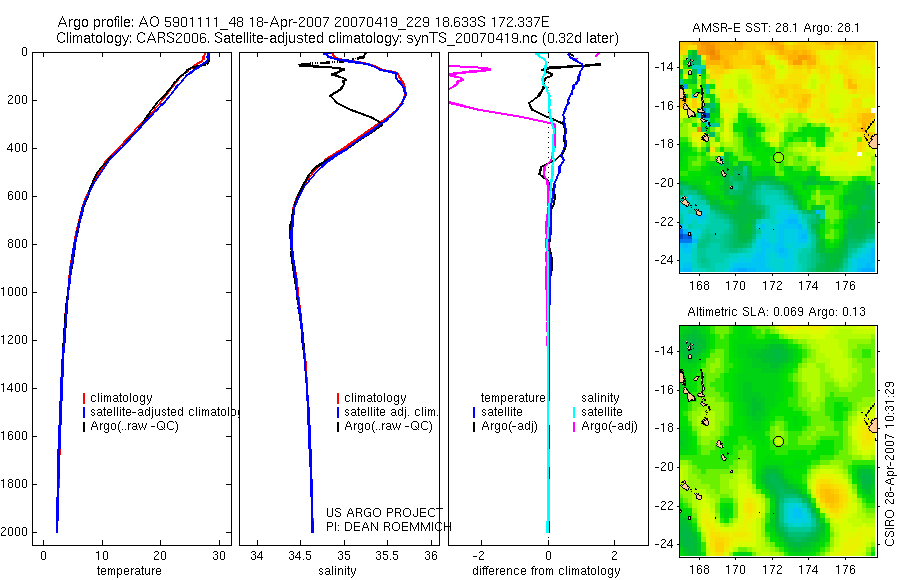Click 'climatology' legend entry in temperature plot
The image size is (900, 580).
(121, 398)
